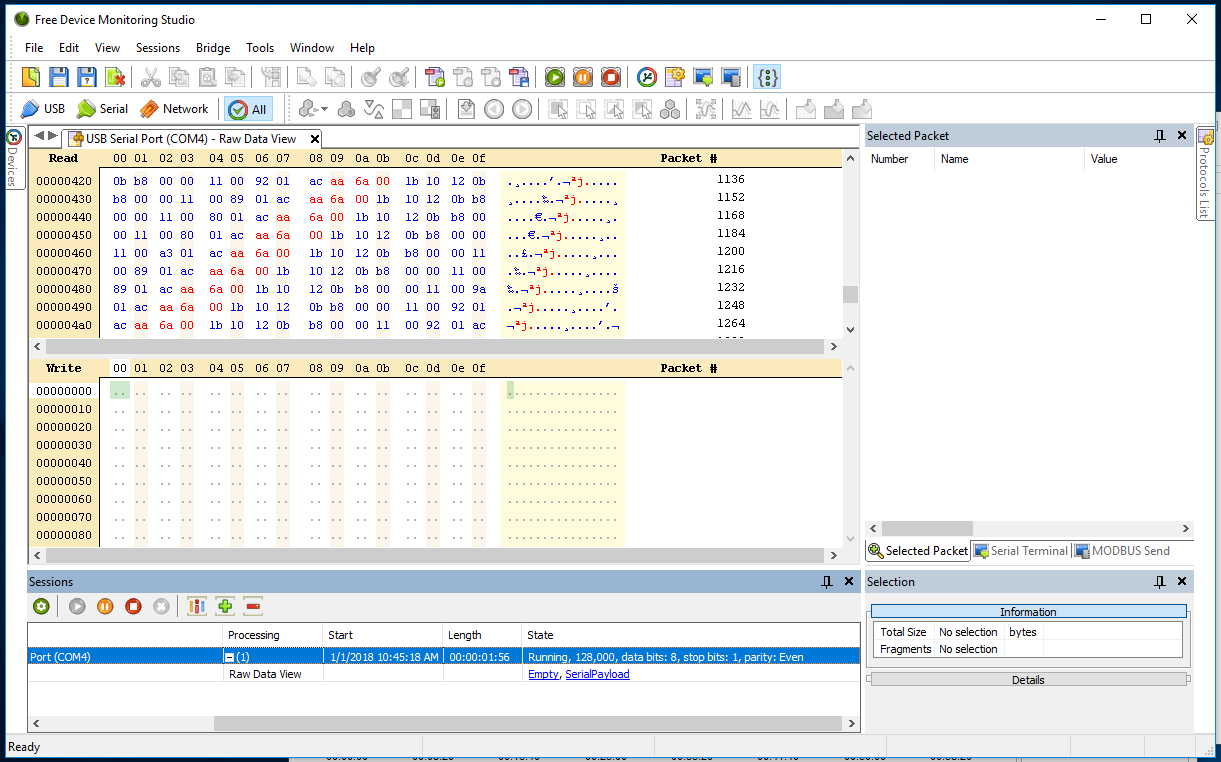Click the Pause icon in Sessions panel
The image size is (1221, 762).
pyautogui.click(x=105, y=606)
